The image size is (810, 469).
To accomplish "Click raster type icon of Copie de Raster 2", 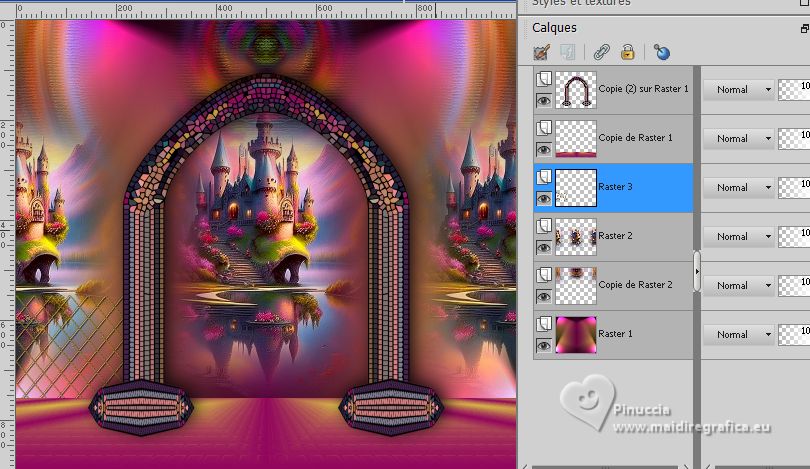I will tap(543, 275).
